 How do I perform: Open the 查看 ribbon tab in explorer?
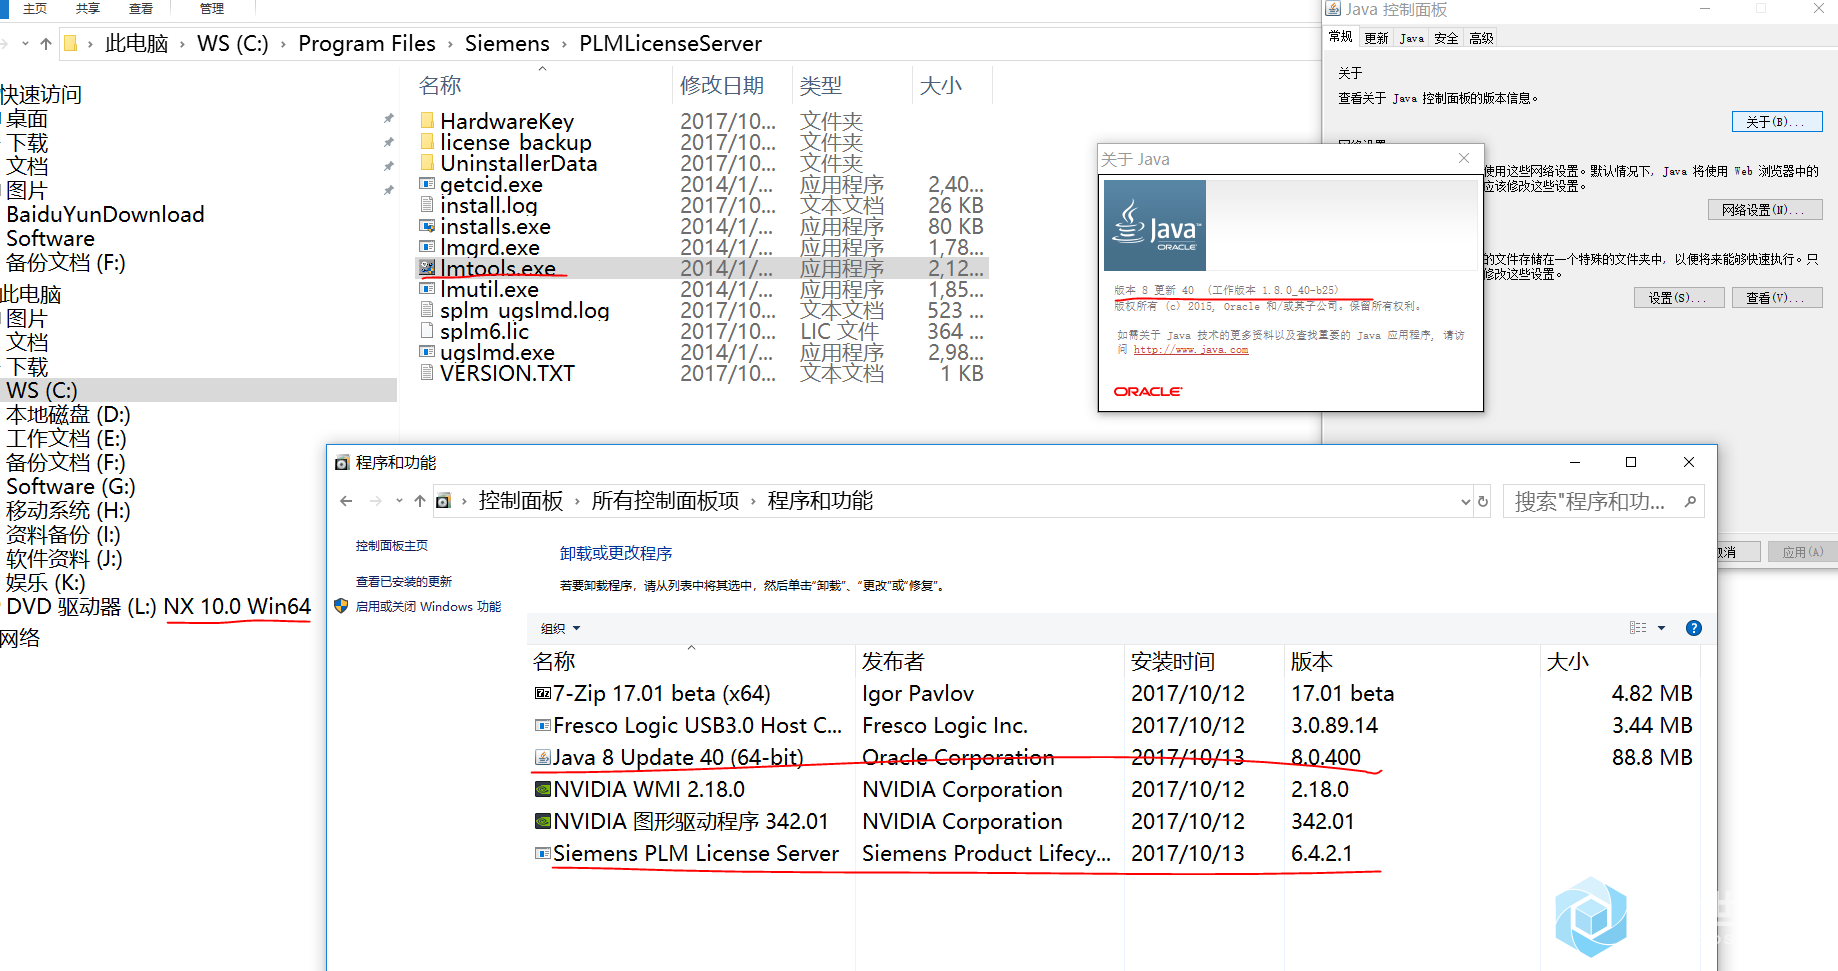pos(141,9)
